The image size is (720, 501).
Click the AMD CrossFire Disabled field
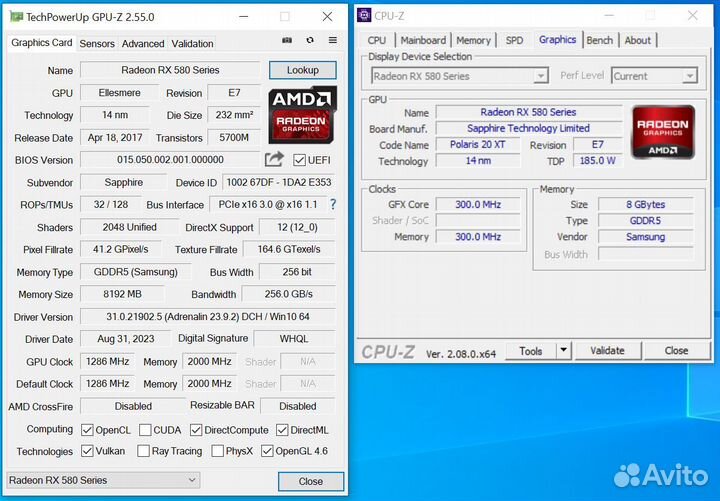133,406
